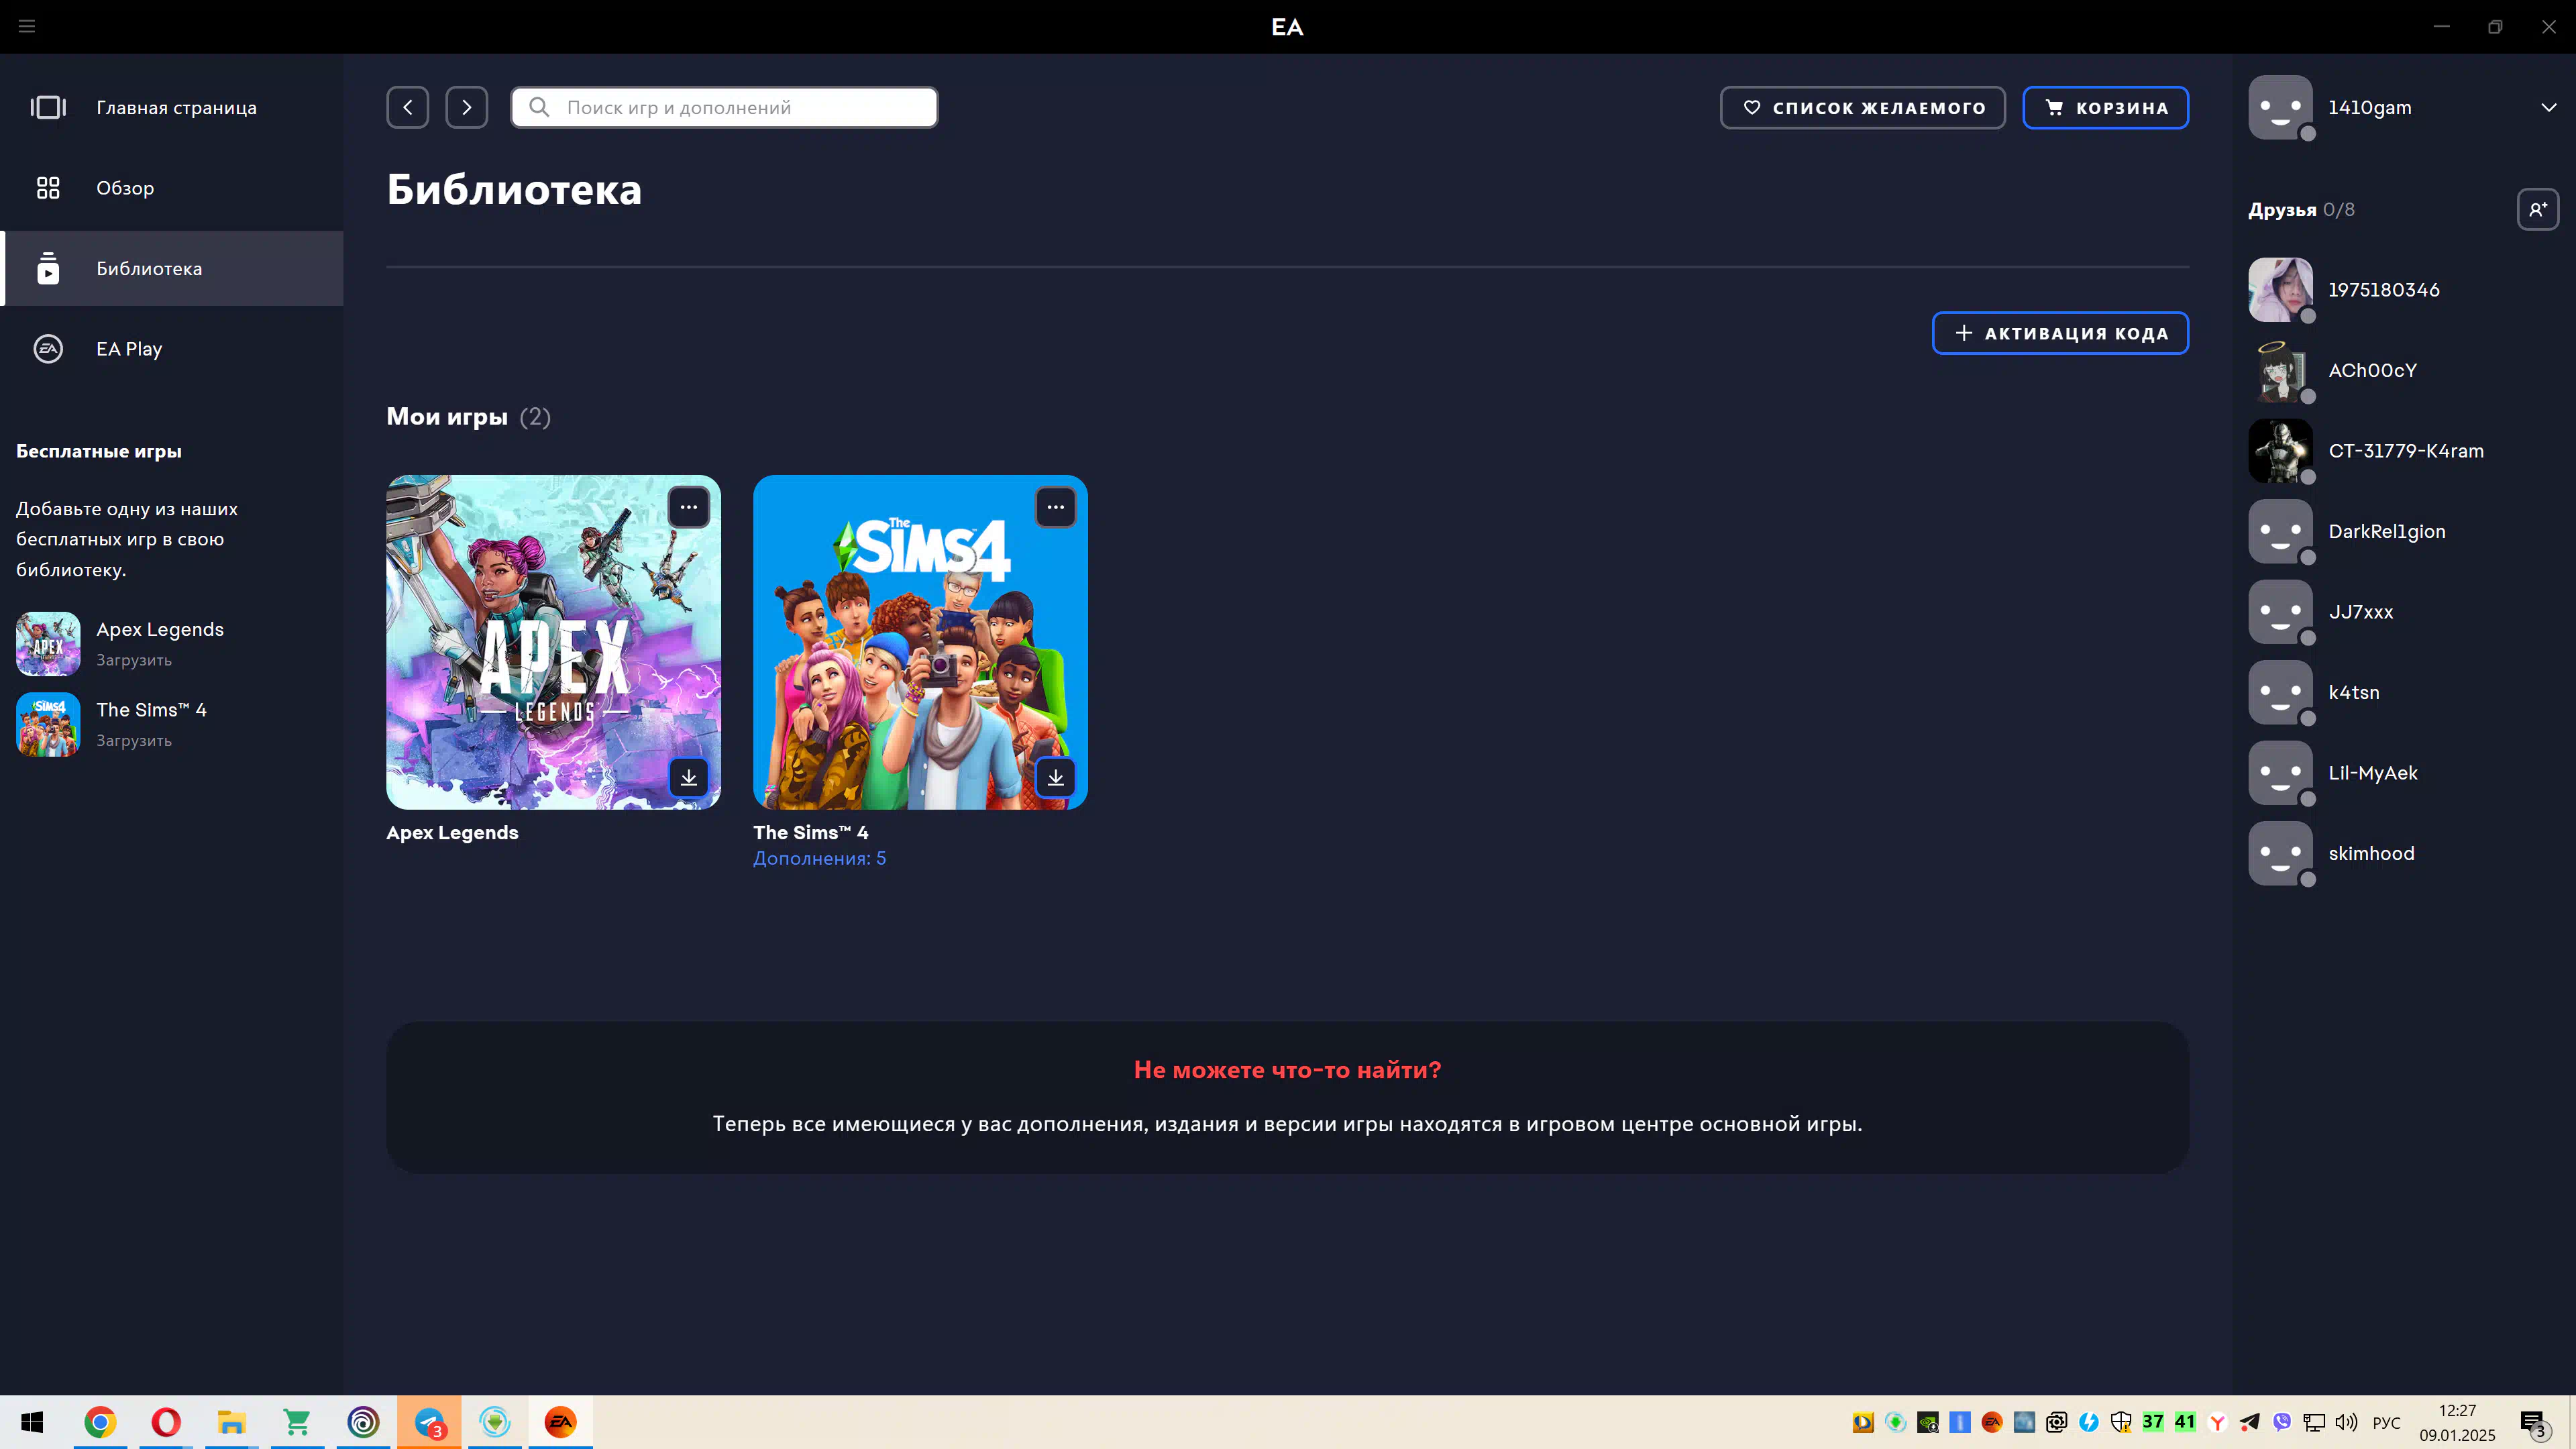Open The Sims 4 three-dots options menu
Image resolution: width=2576 pixels, height=1449 pixels.
tap(1055, 507)
